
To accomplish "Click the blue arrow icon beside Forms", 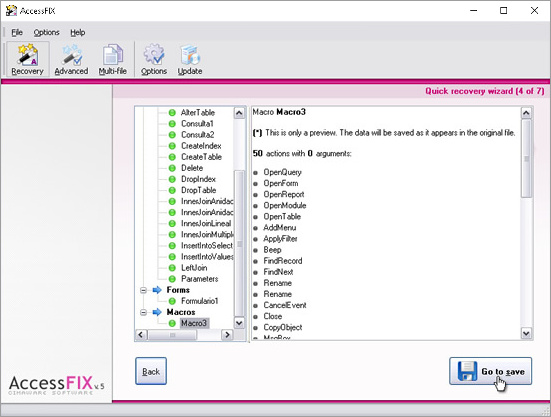I will click(x=157, y=290).
